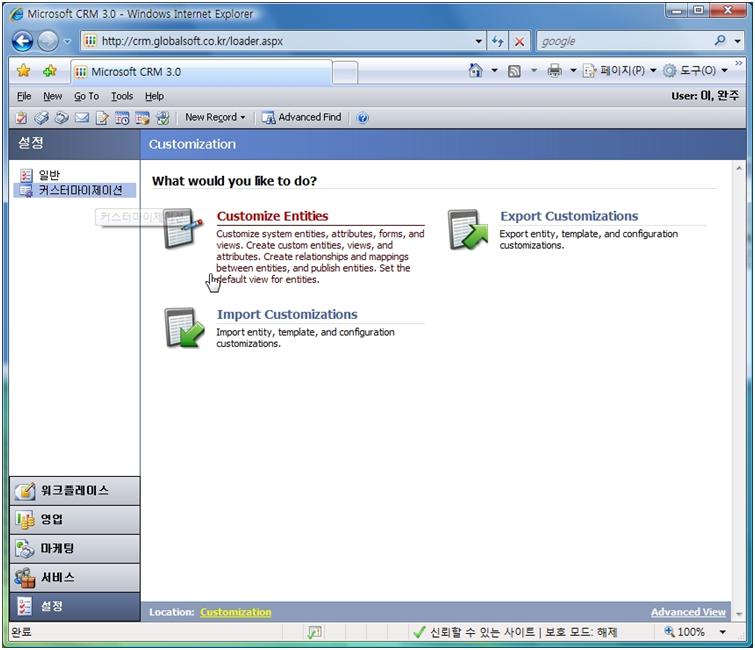Click the status bar popup blocker icon
Viewport: 755px width, 650px height.
click(x=315, y=632)
